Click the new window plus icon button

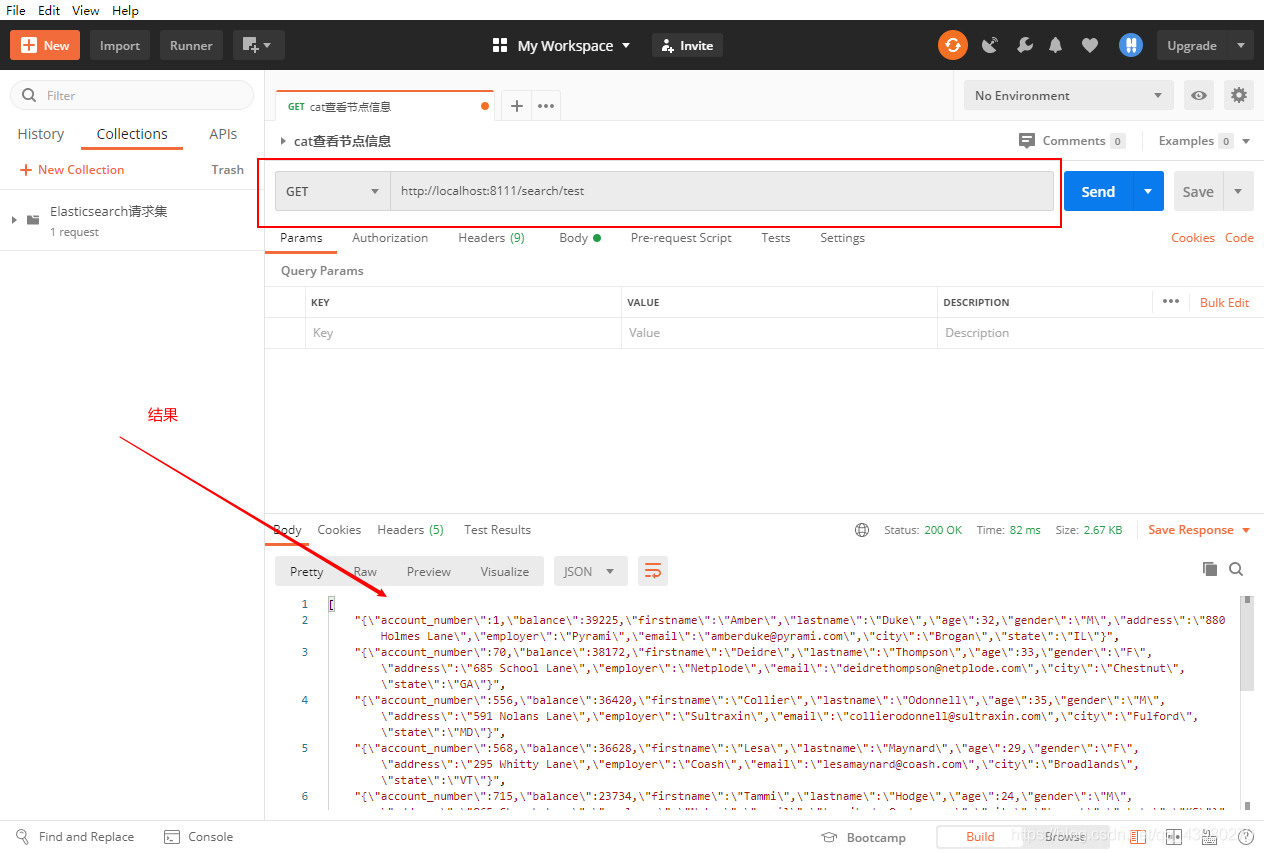click(x=259, y=45)
